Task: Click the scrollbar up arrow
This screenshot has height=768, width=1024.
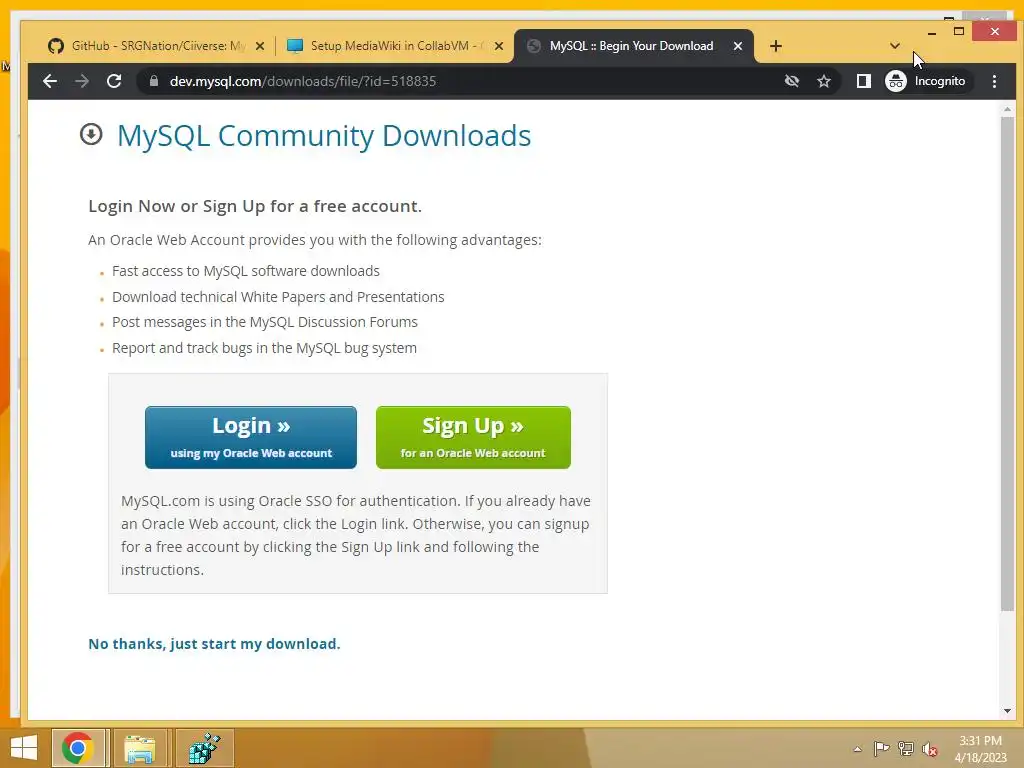Action: click(1007, 109)
